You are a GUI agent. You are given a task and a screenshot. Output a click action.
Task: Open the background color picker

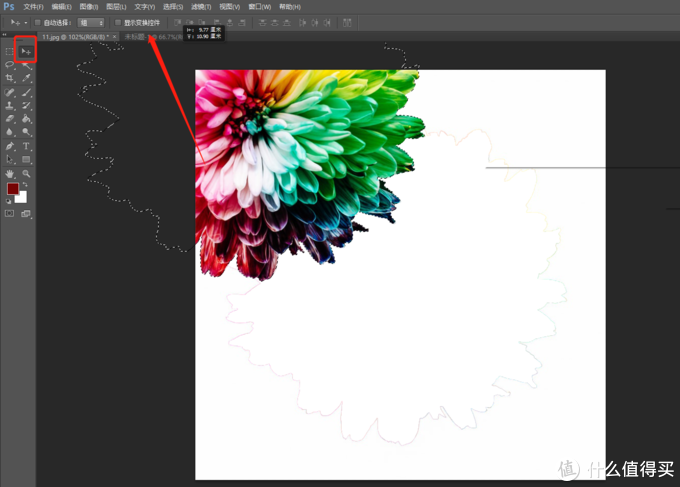pos(23,199)
